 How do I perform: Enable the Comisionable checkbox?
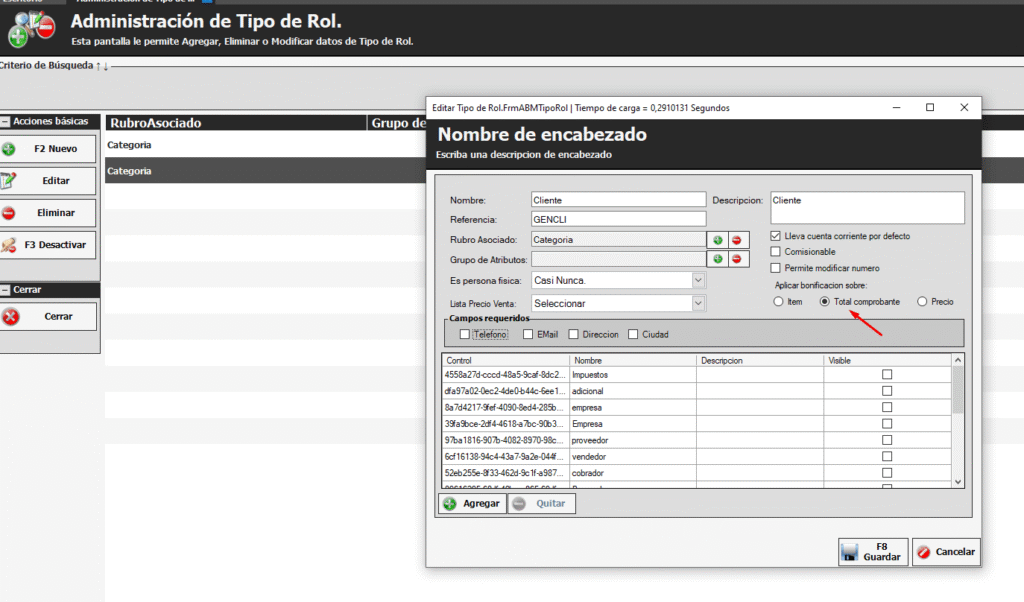[776, 252]
